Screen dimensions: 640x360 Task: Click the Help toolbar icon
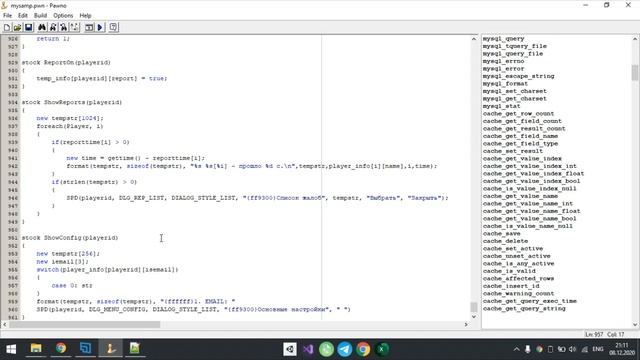click(113, 27)
